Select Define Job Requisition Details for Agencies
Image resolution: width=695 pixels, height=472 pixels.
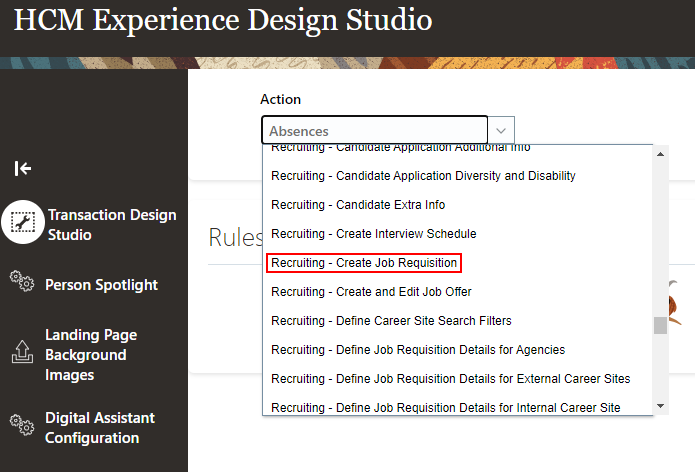point(418,350)
